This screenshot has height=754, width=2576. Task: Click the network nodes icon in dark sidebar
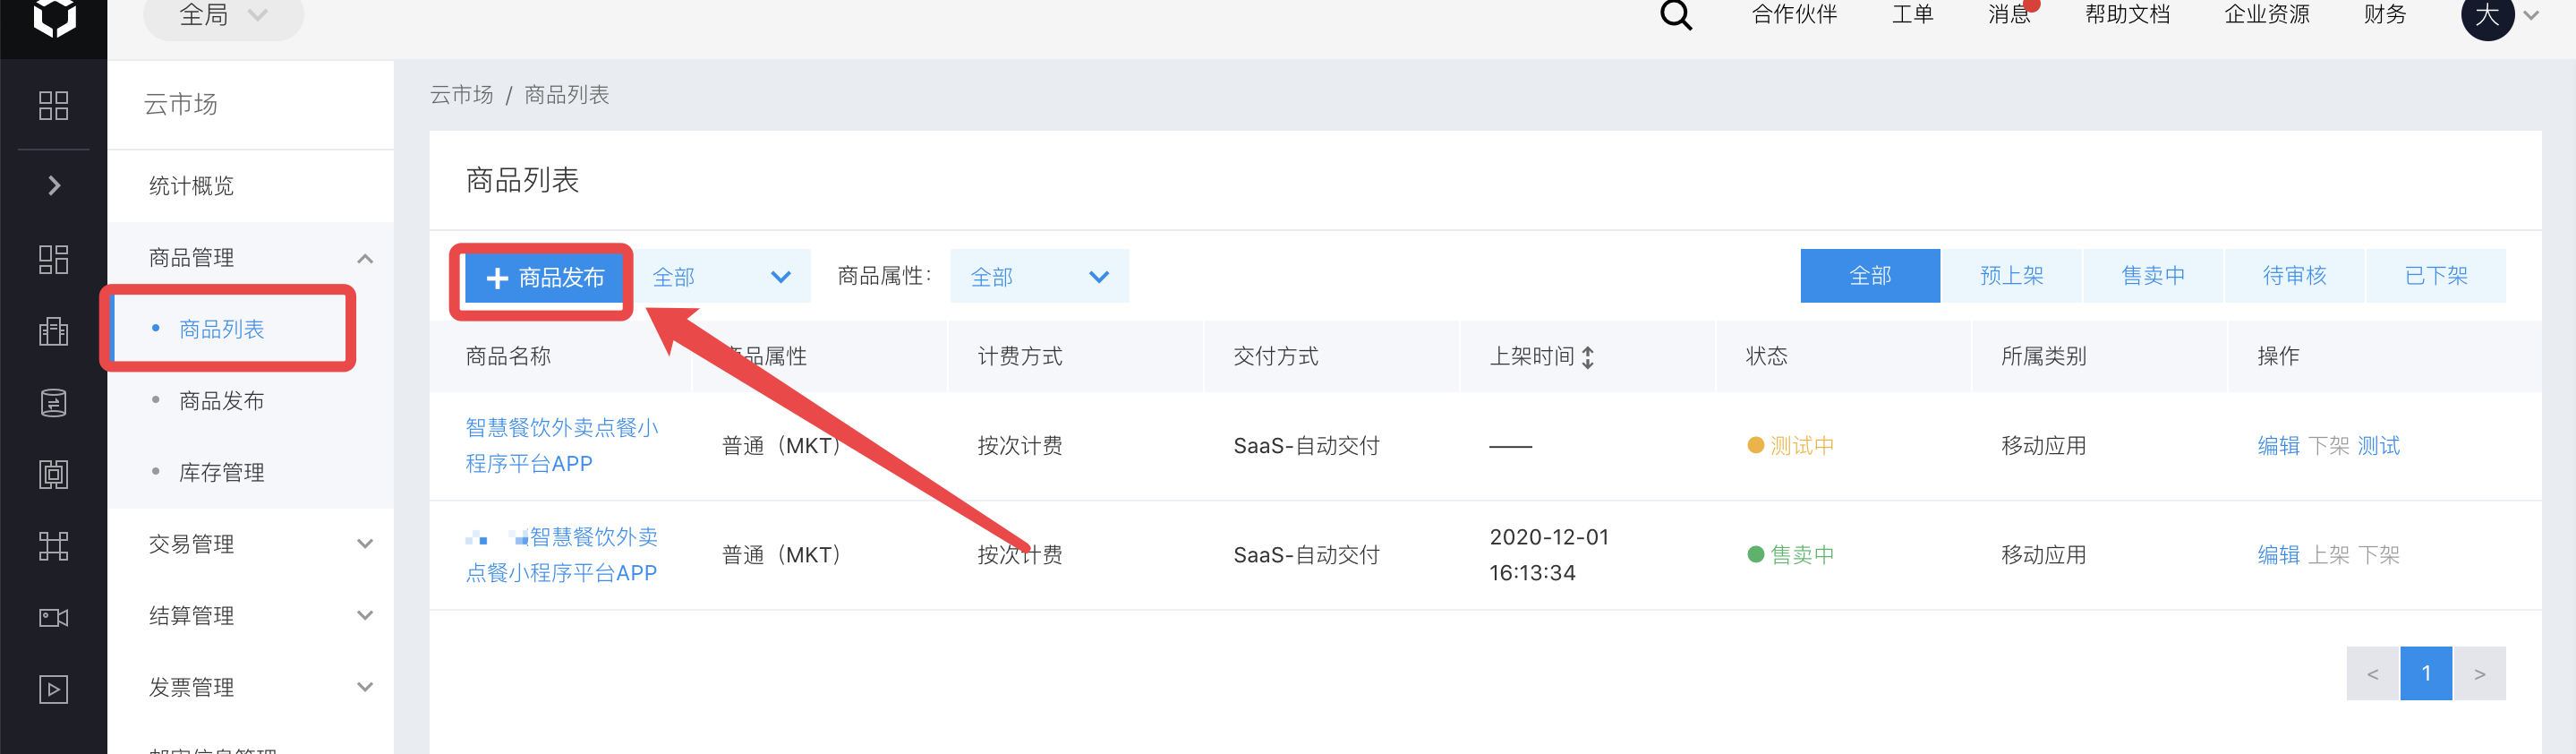(54, 546)
